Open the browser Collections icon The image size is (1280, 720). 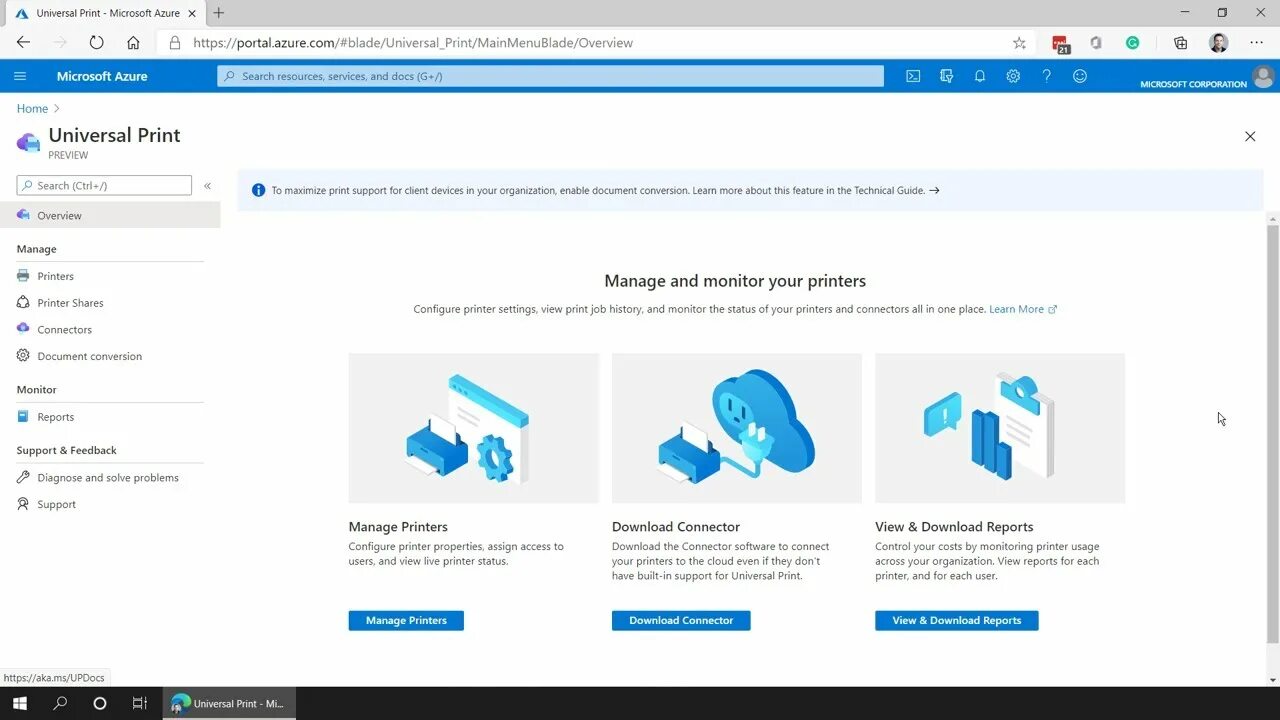[1181, 43]
